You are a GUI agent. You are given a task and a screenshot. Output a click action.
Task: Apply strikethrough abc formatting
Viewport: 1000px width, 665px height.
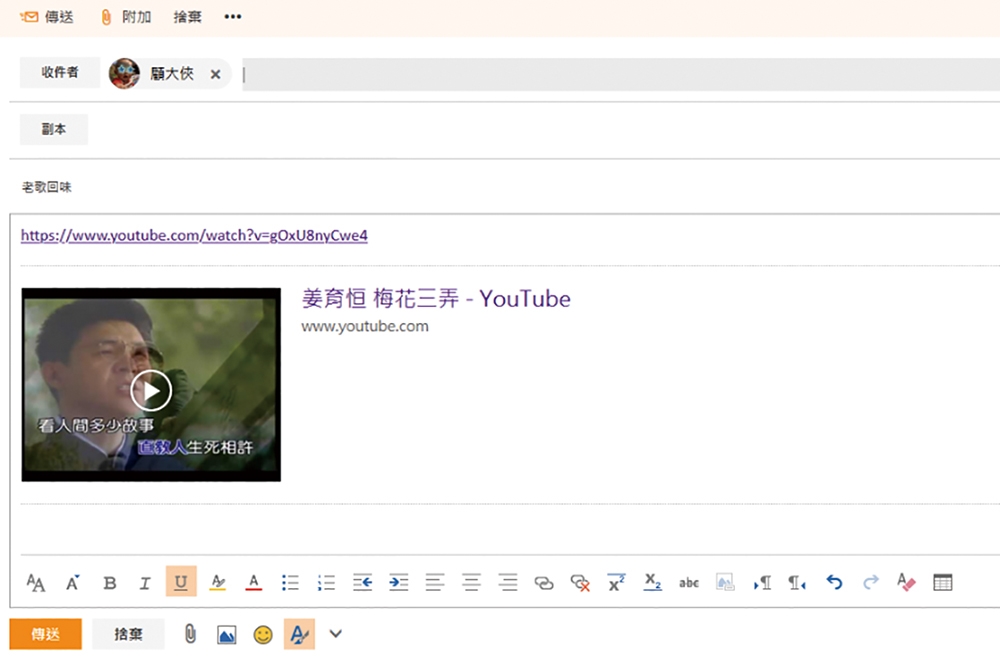(689, 583)
